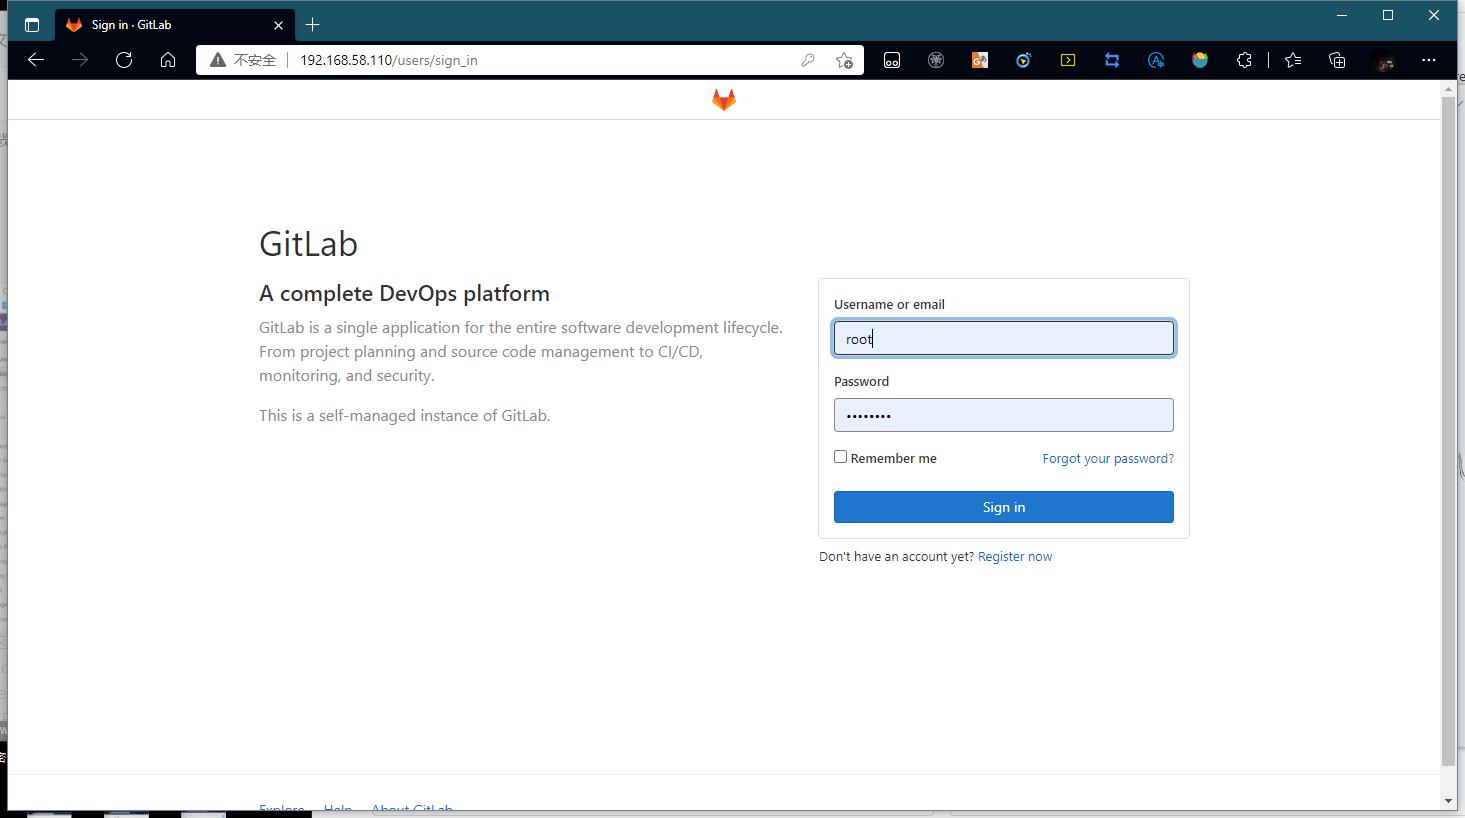The height and width of the screenshot is (818, 1465).
Task: Close the Sign in GitLab tab
Action: [278, 25]
